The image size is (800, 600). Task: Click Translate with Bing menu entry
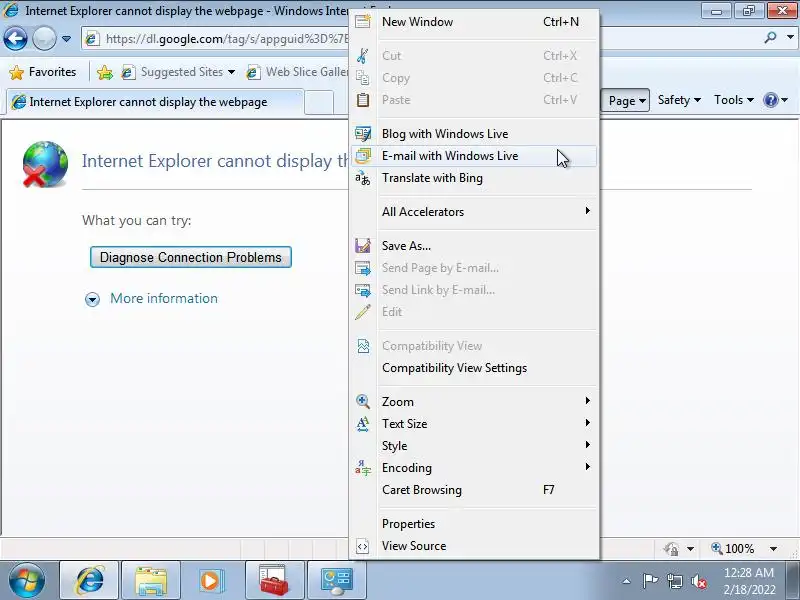474,178
